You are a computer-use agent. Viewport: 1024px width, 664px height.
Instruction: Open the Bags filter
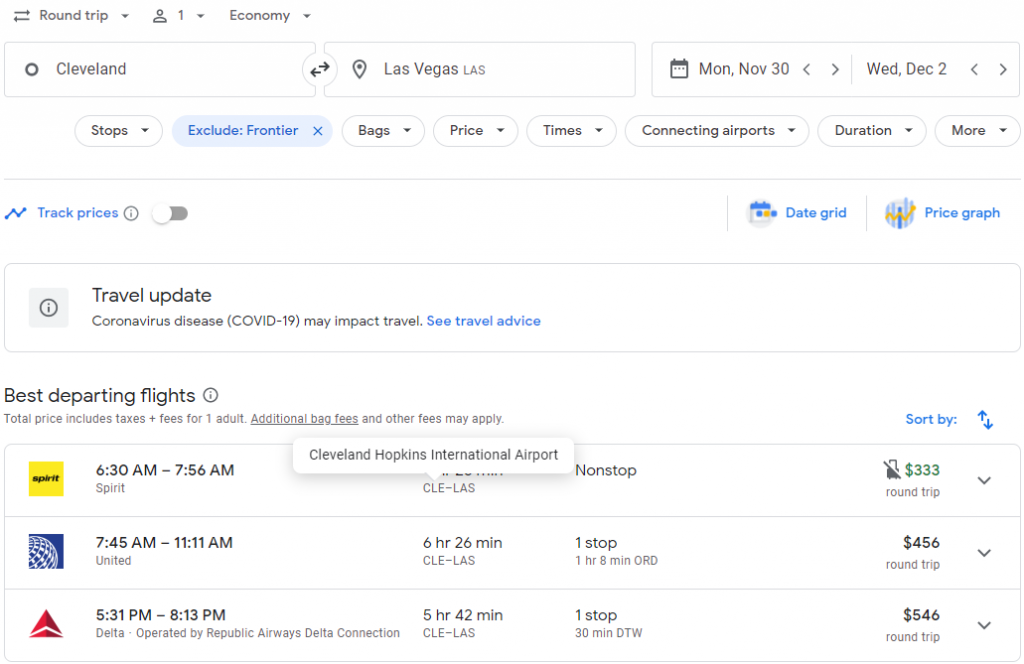click(383, 131)
